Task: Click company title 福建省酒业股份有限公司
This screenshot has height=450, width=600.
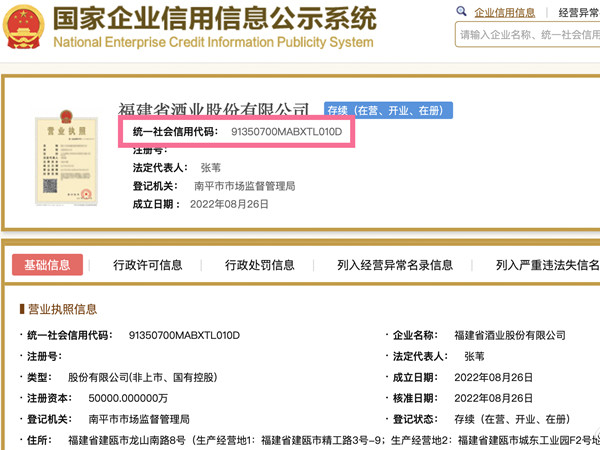Action: pyautogui.click(x=213, y=109)
